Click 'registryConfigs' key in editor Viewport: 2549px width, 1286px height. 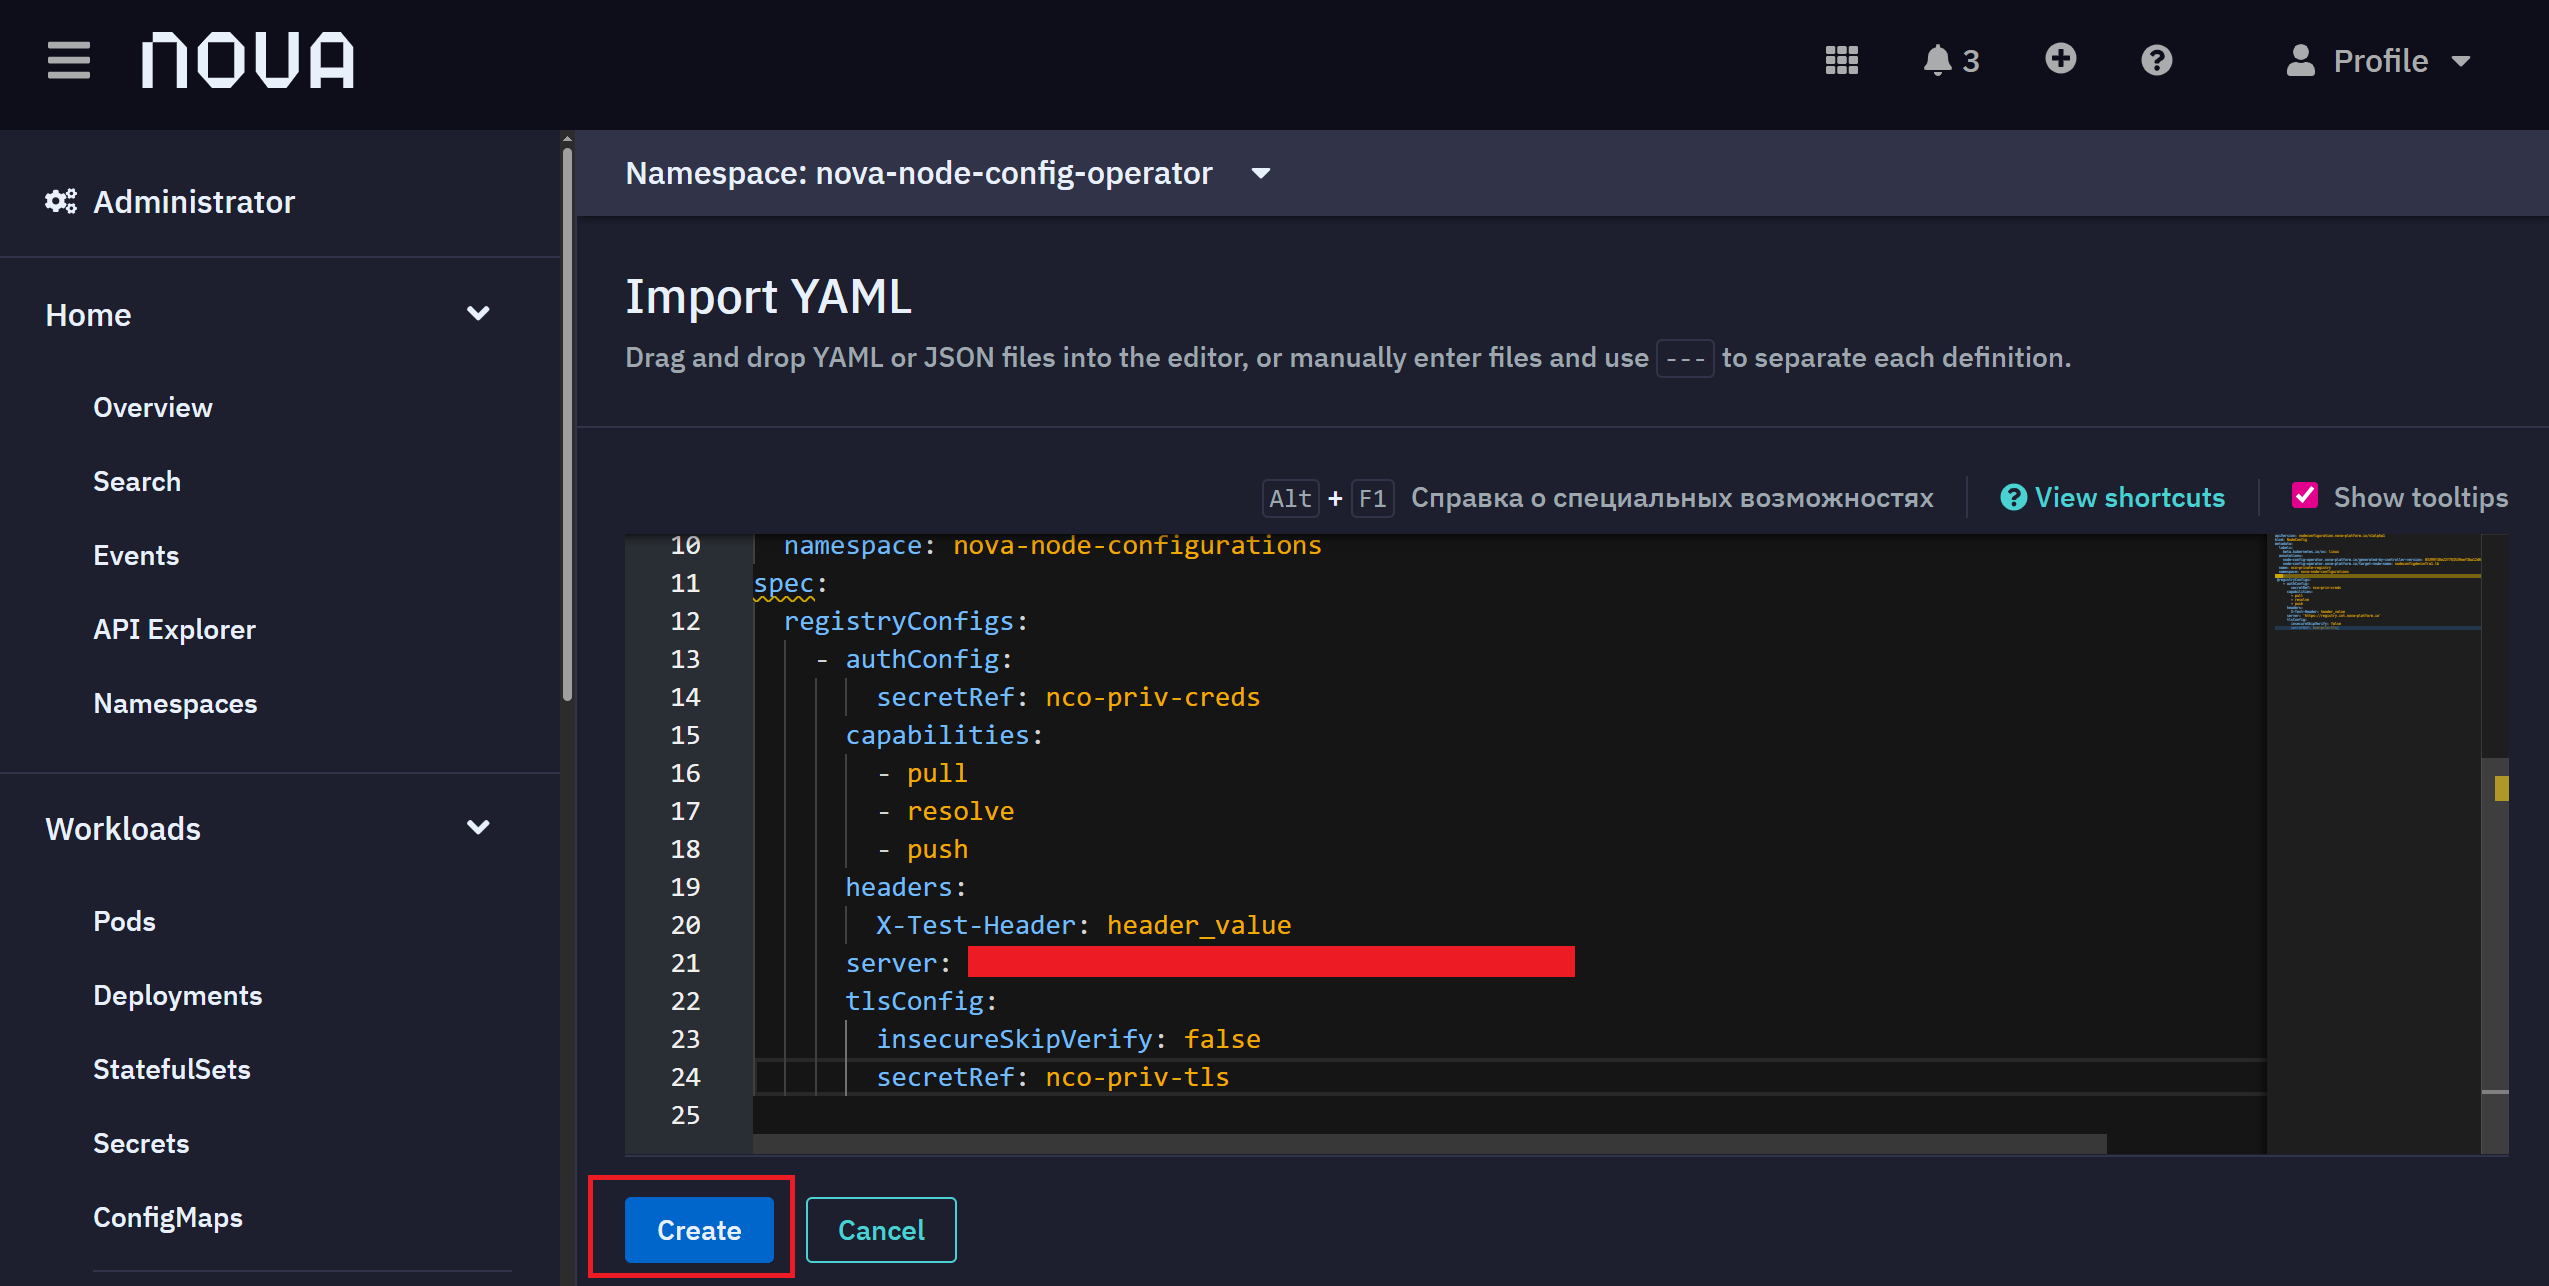pos(899,621)
